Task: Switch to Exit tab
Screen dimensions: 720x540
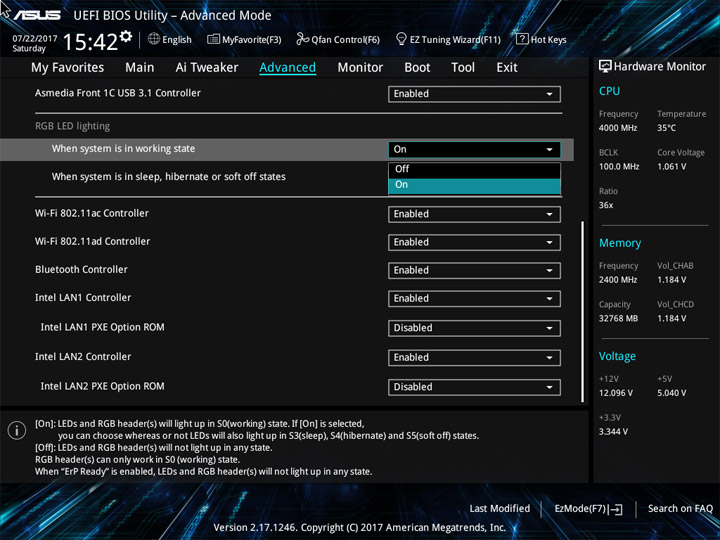Action: tap(507, 68)
